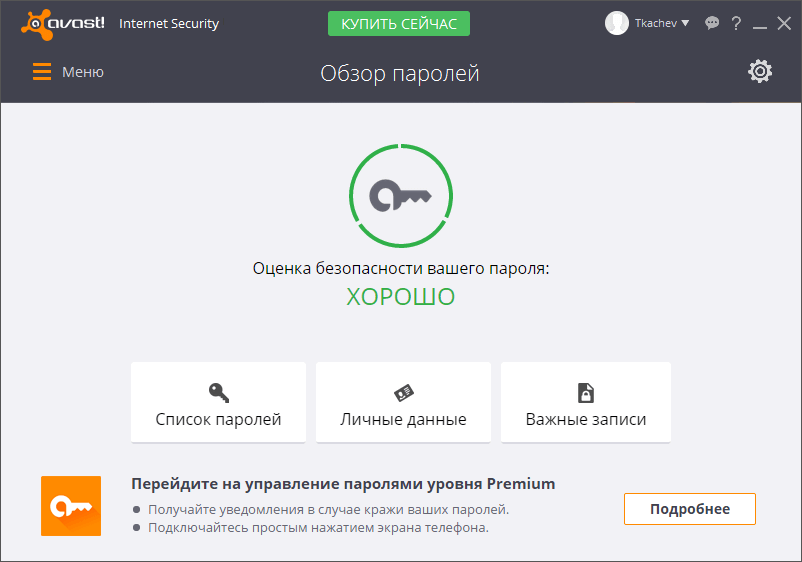Click the large key security score icon
This screenshot has width=802, height=562.
pyautogui.click(x=401, y=195)
